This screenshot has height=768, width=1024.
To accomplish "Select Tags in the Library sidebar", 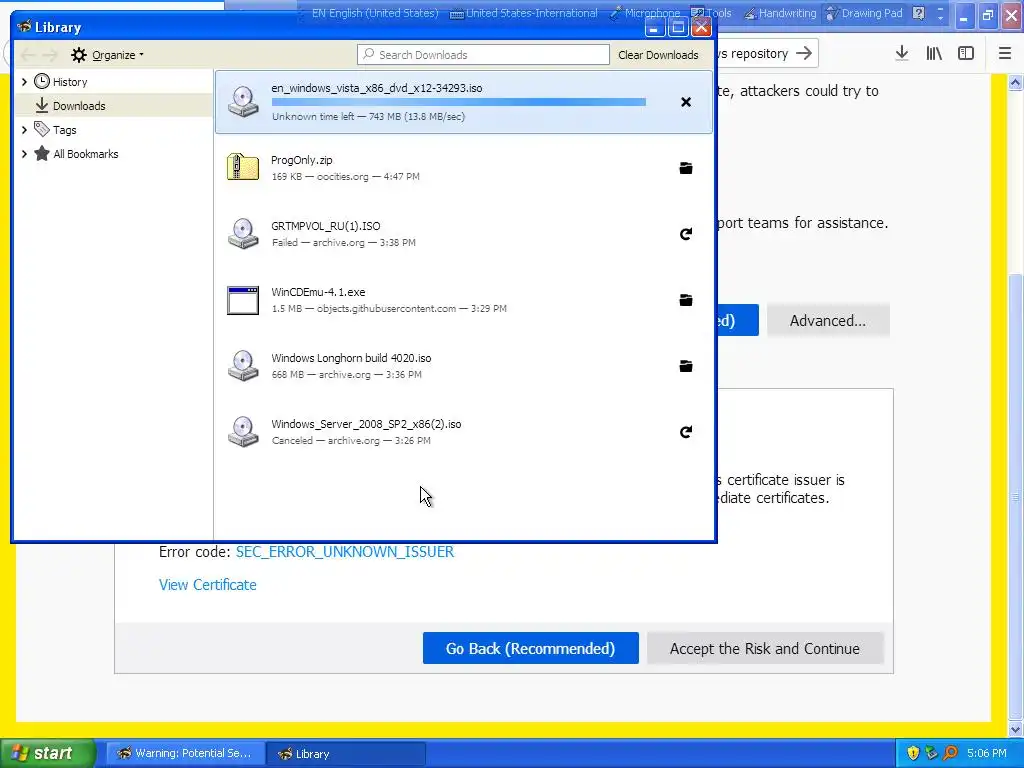I will tap(114, 130).
